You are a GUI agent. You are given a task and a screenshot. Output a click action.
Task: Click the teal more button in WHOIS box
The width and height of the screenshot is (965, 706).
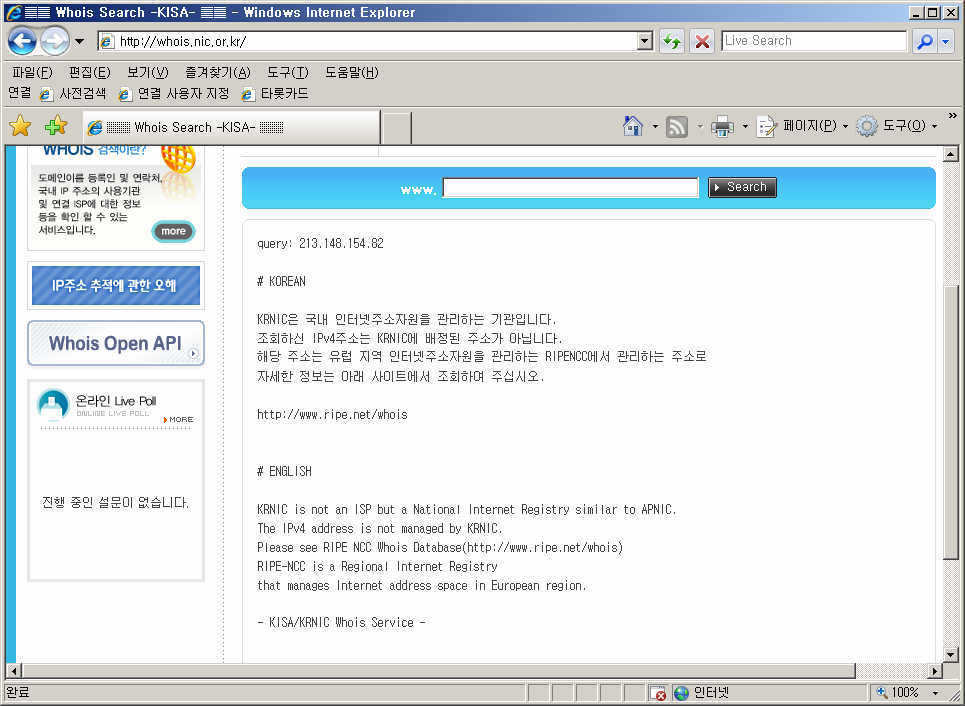click(x=173, y=231)
